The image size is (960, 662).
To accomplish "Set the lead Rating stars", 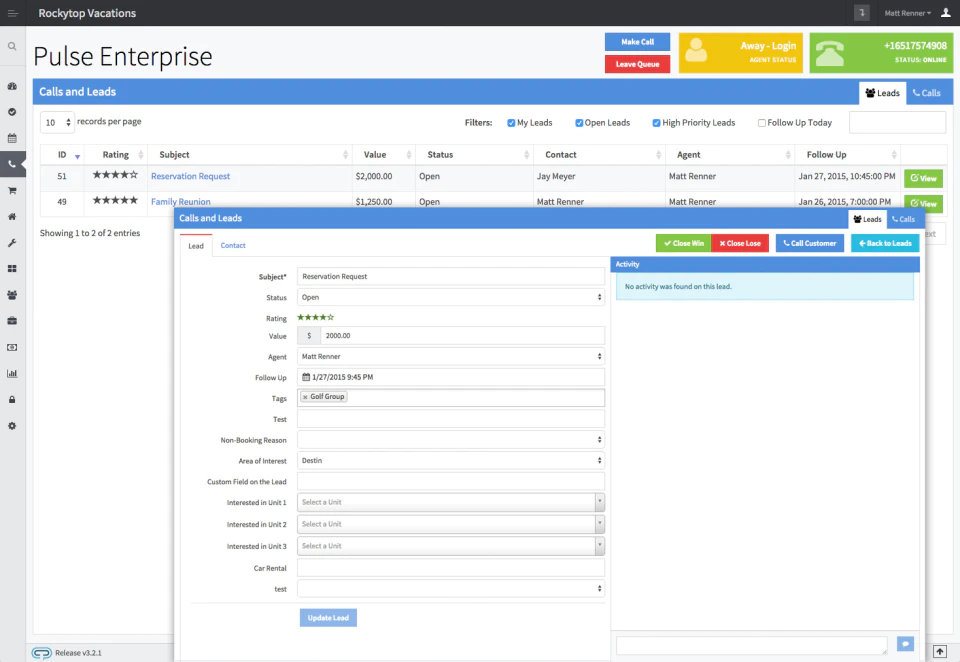I will [x=315, y=317].
